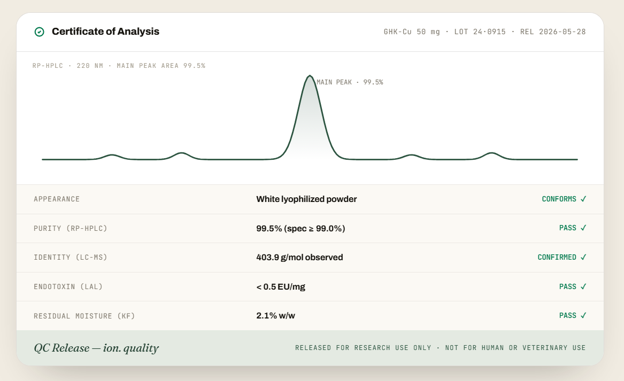Select the lot and release date text

point(485,32)
